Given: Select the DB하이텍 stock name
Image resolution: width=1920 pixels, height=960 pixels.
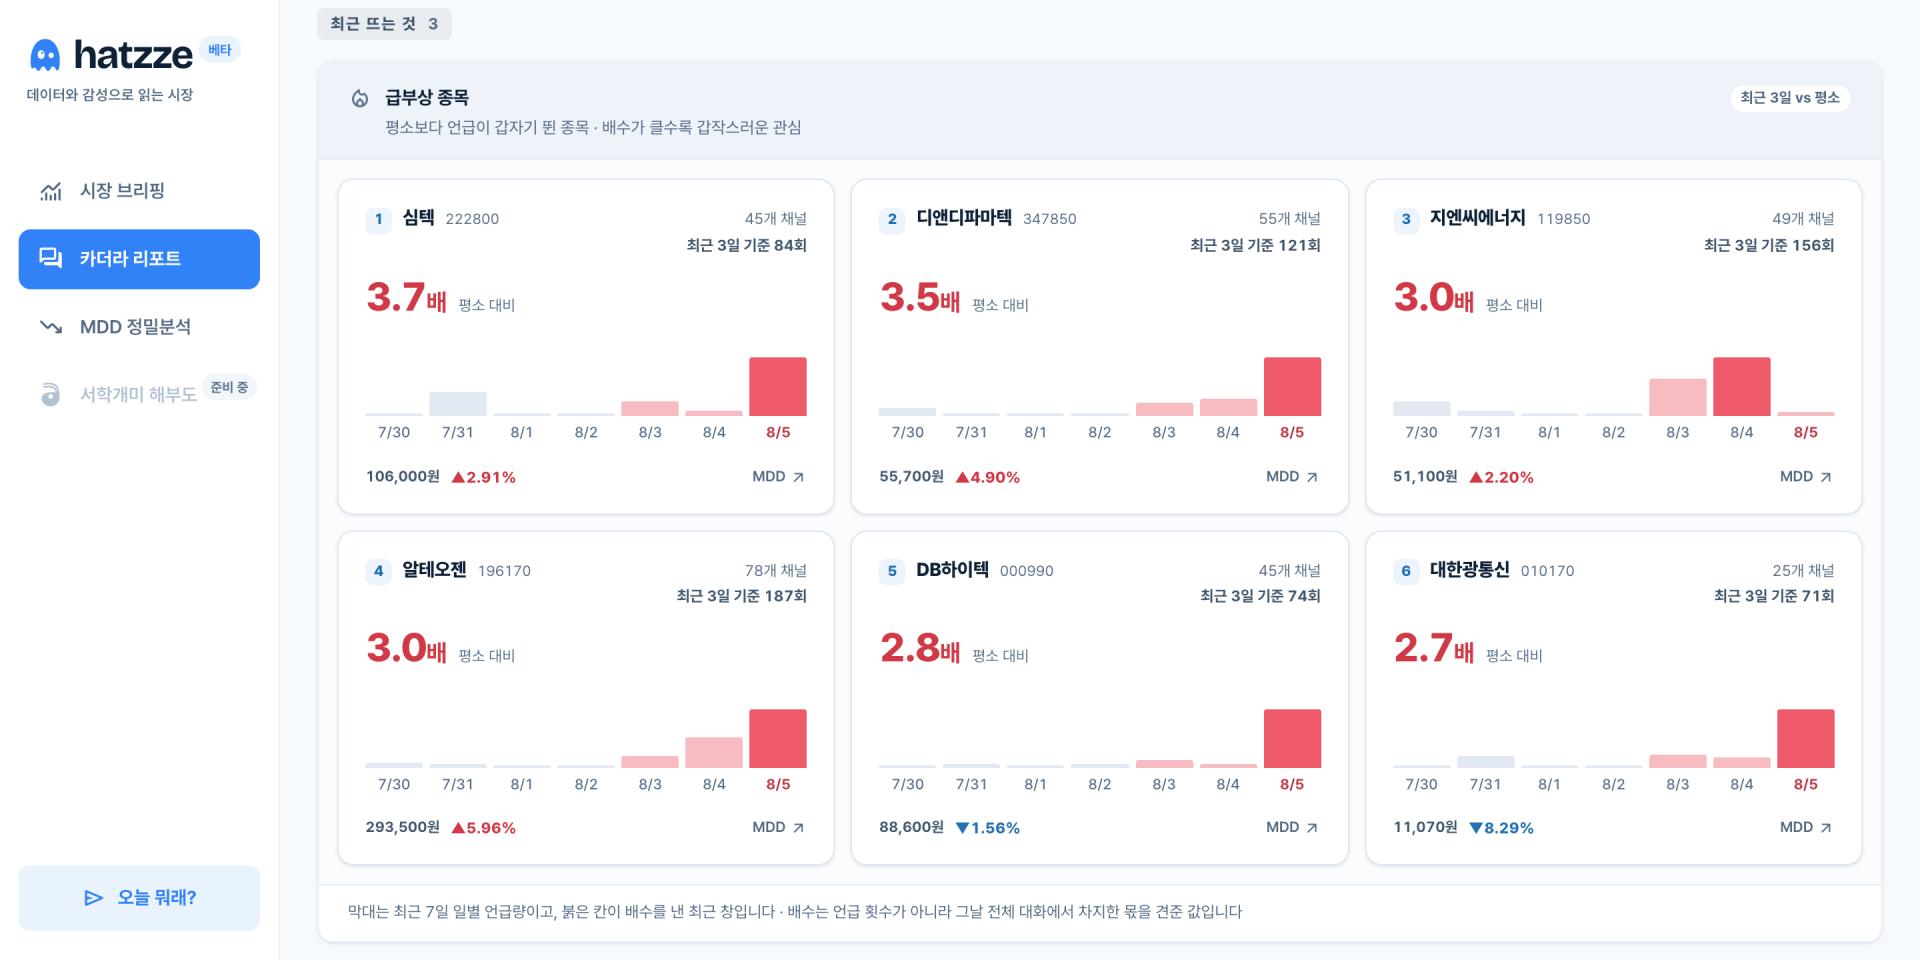Looking at the screenshot, I should click(952, 570).
